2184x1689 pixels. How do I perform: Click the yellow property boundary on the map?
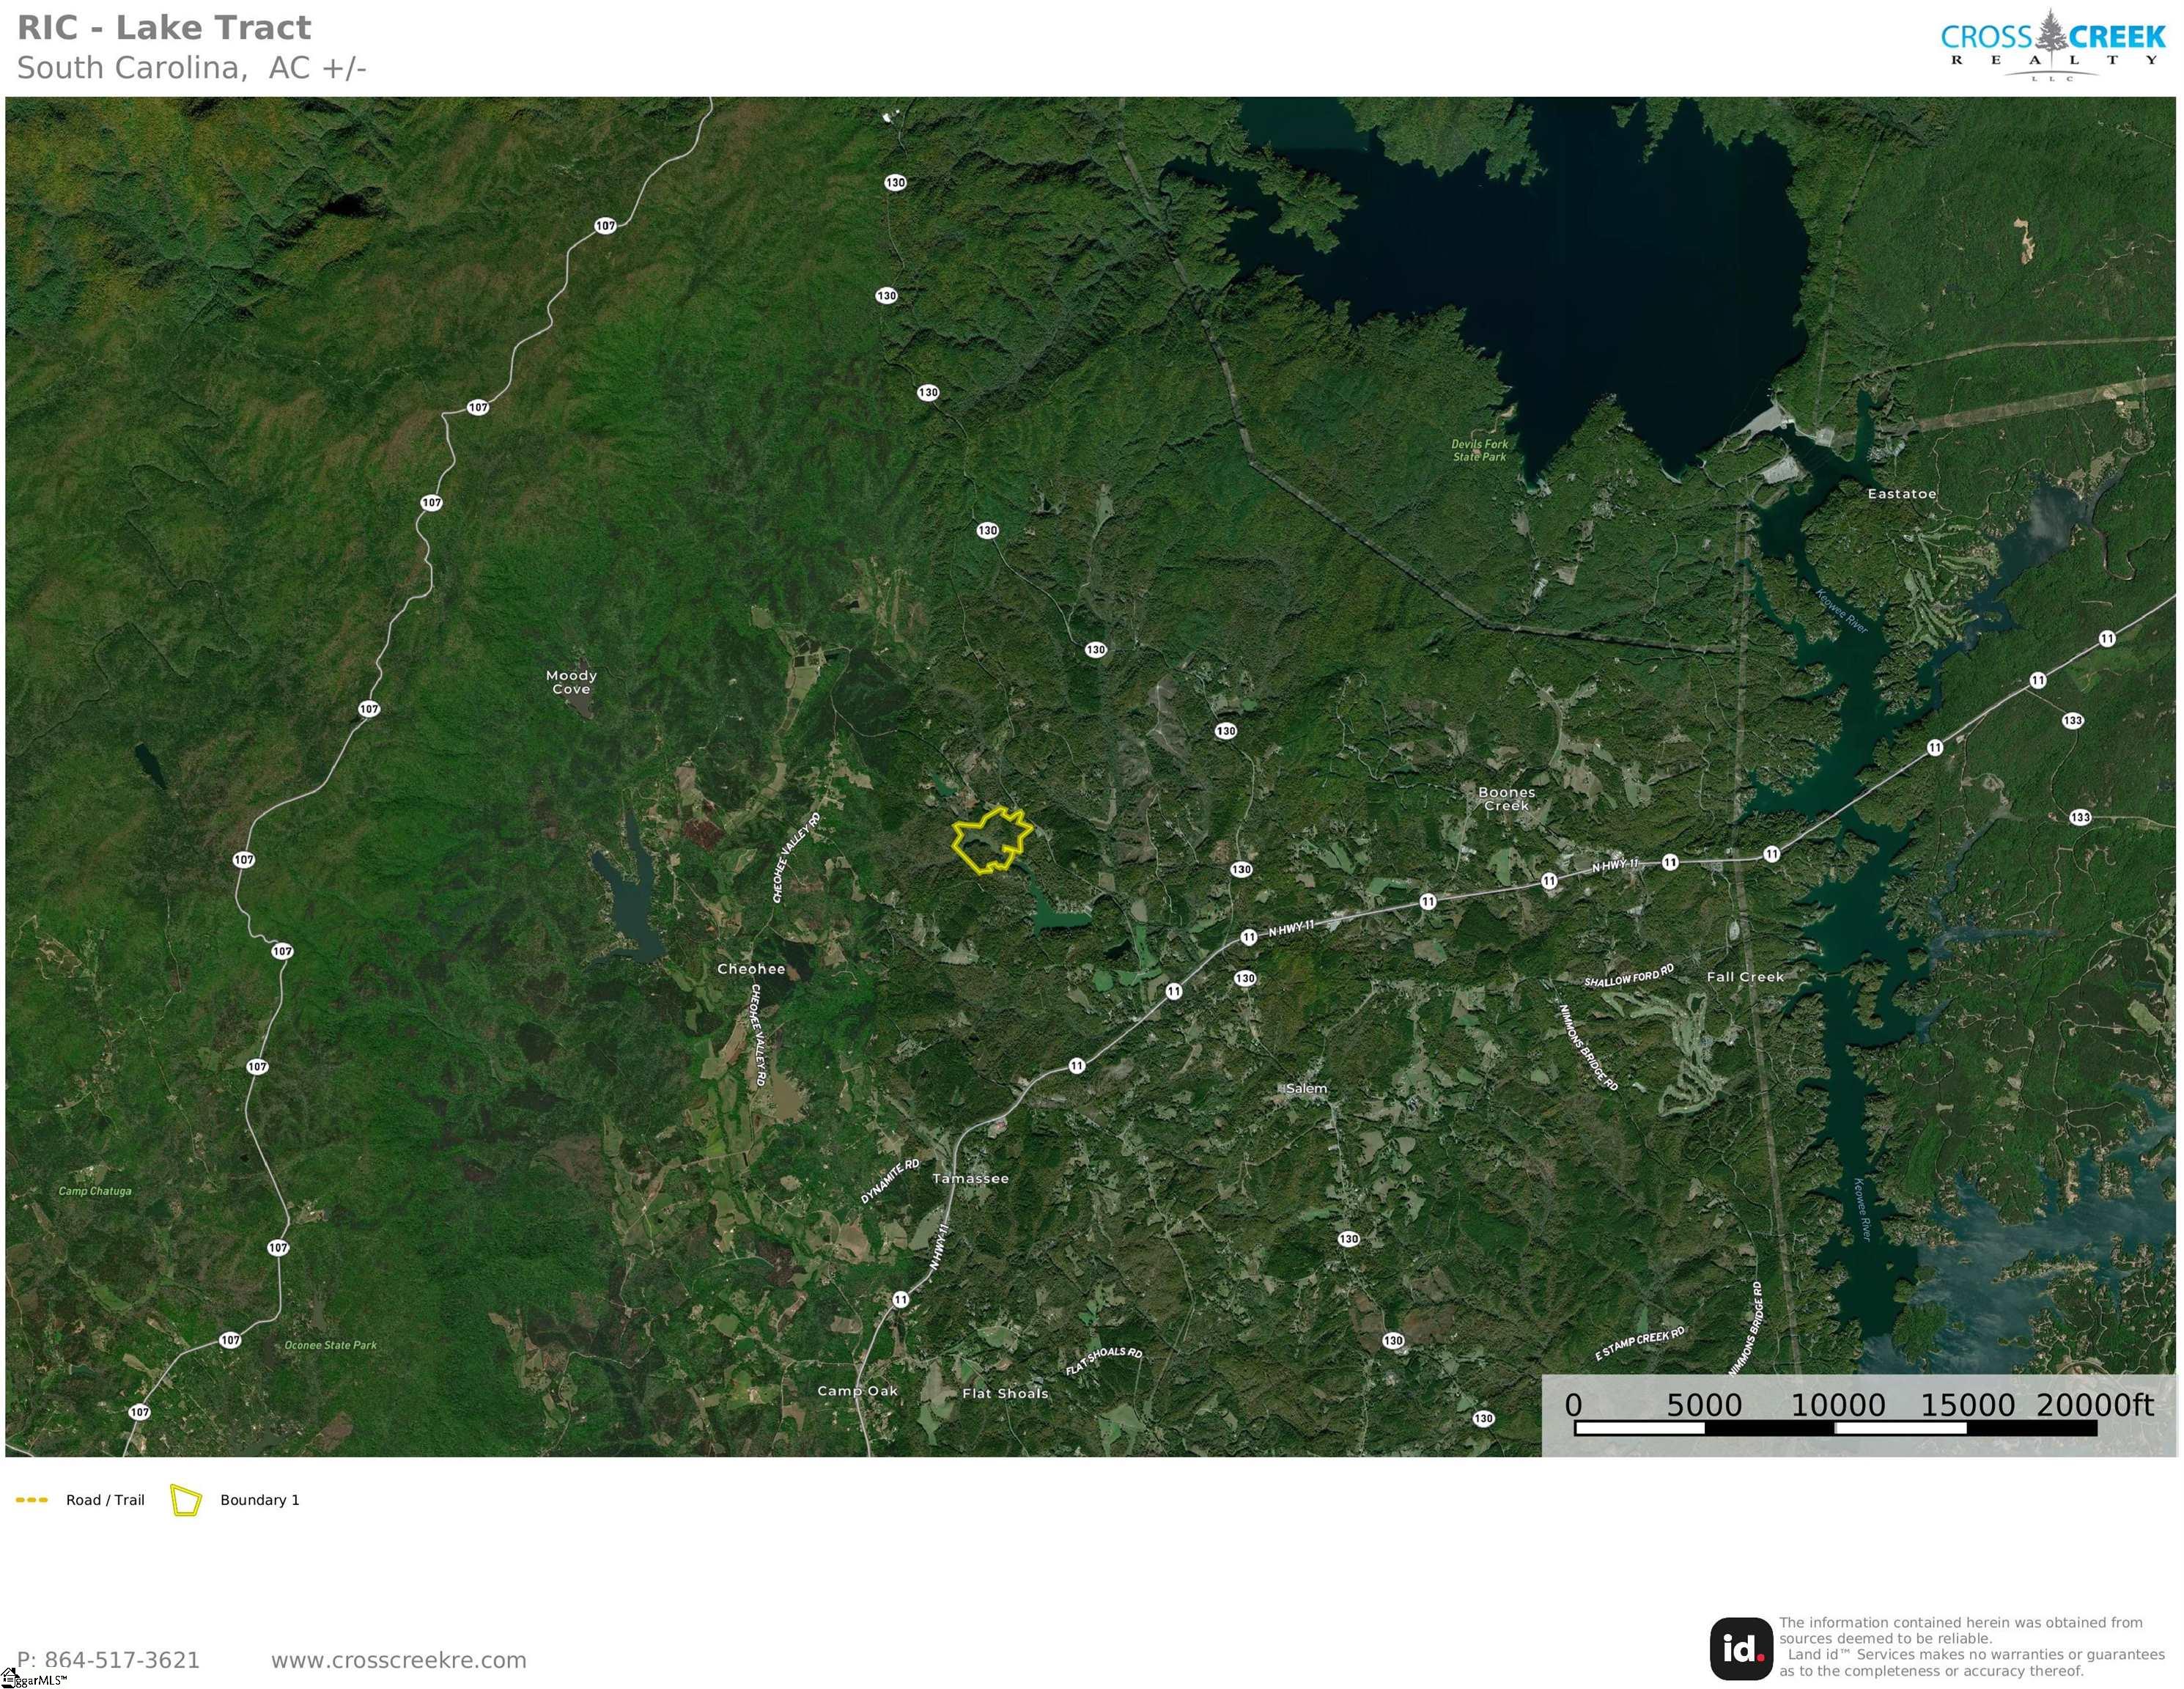990,840
